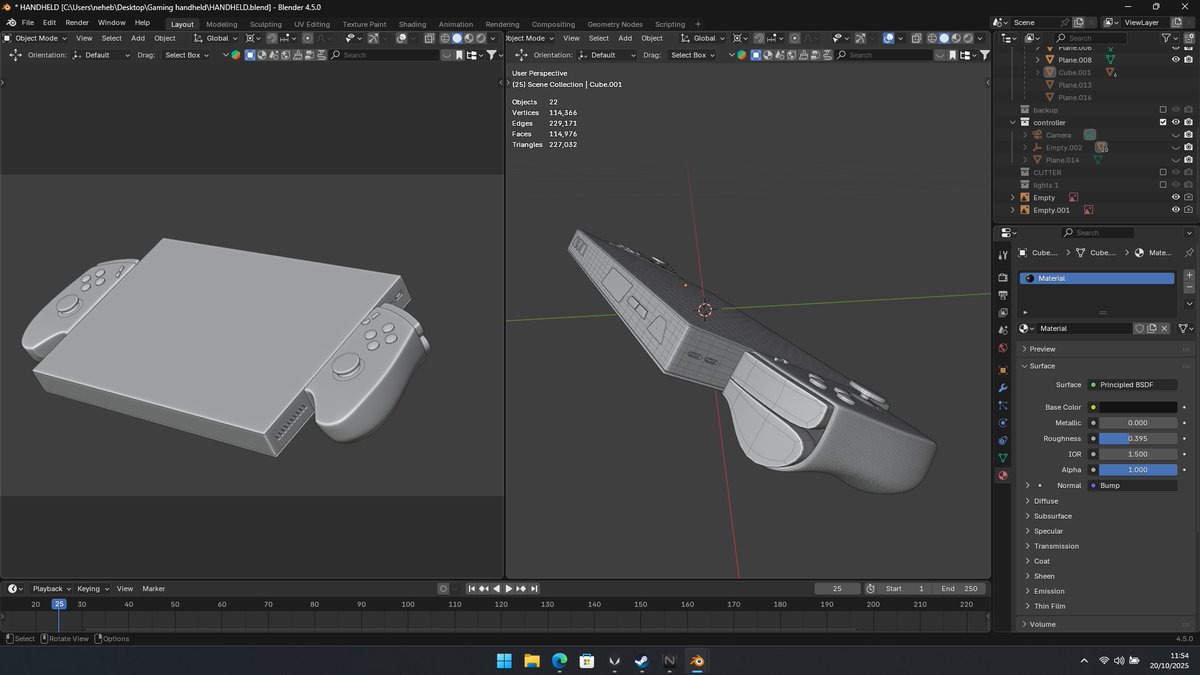Open Object Mode dropdown in left viewport
Viewport: 1200px width, 675px height.
[37, 38]
